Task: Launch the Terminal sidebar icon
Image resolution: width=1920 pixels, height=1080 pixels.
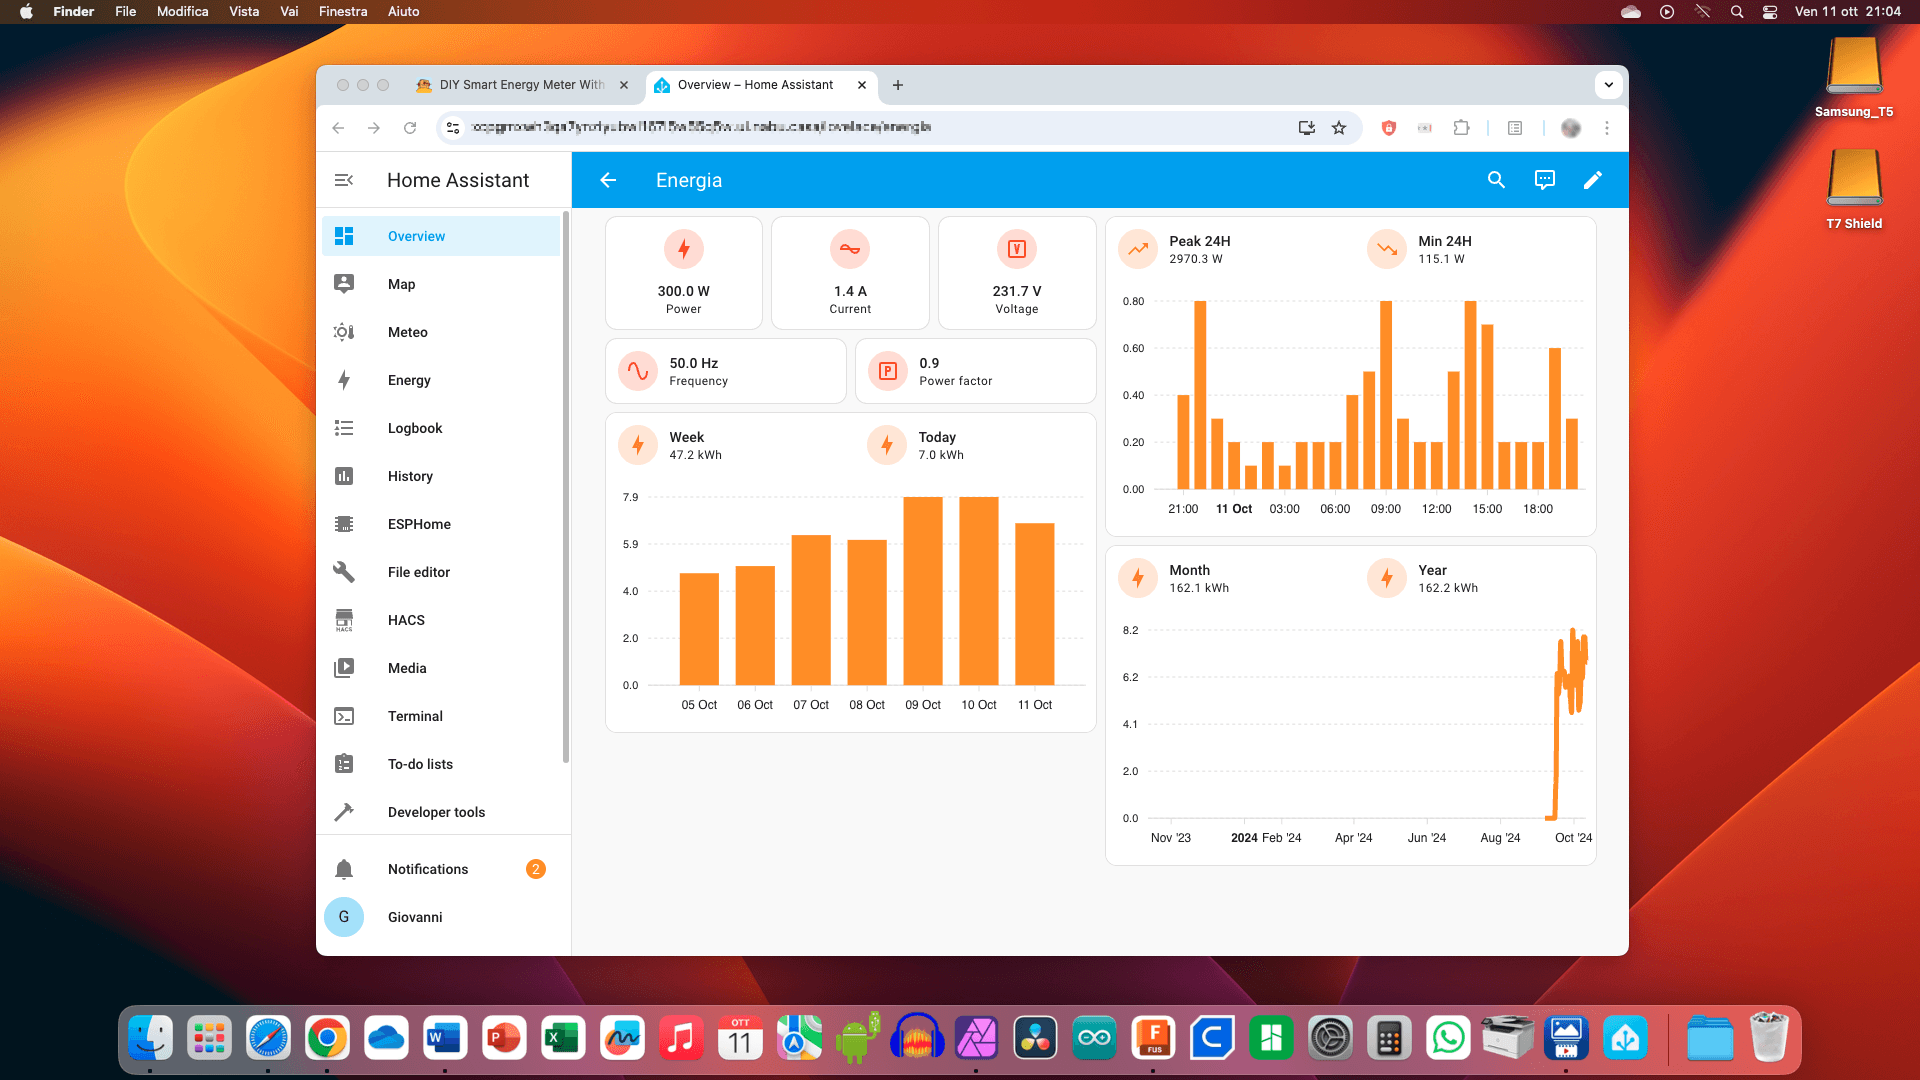Action: (344, 716)
